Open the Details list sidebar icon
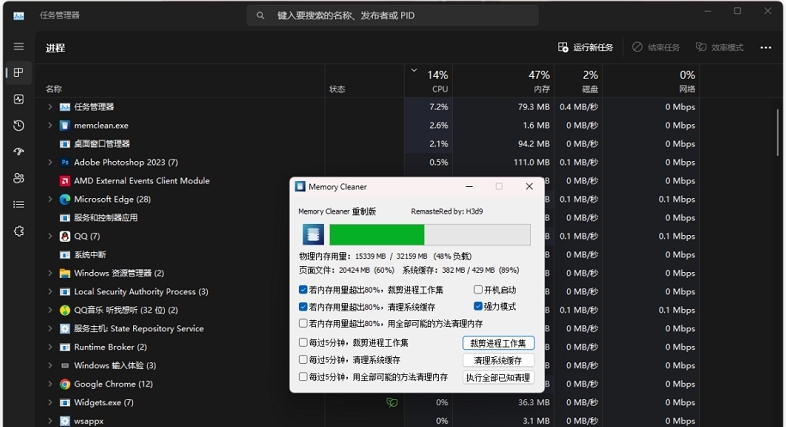The height and width of the screenshot is (427, 786). coord(18,204)
